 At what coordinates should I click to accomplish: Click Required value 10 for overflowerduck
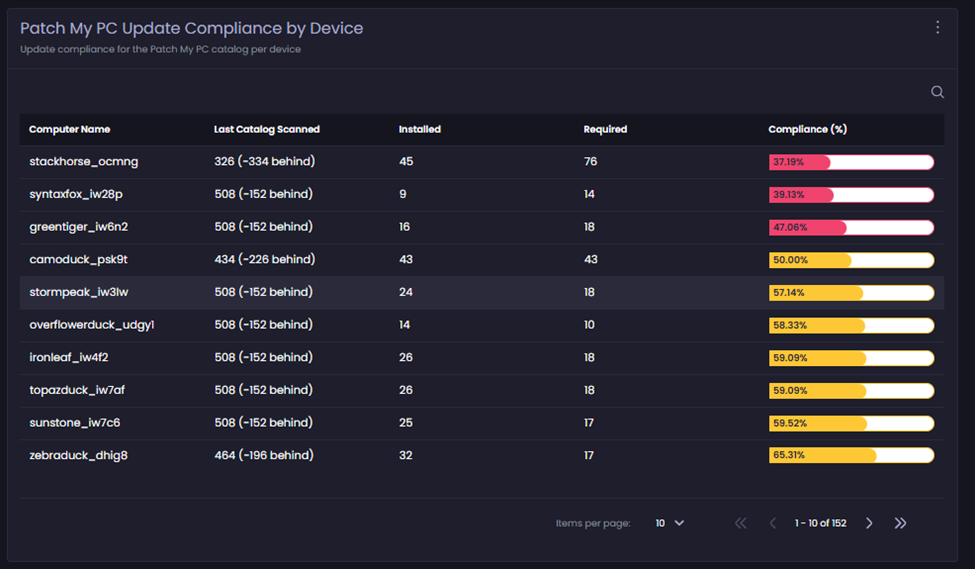[x=589, y=325]
